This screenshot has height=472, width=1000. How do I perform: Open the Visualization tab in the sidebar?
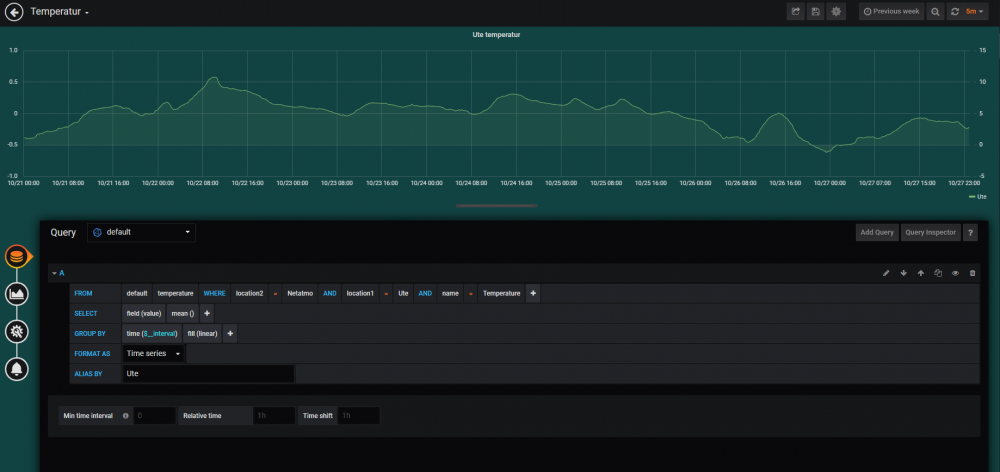point(16,294)
